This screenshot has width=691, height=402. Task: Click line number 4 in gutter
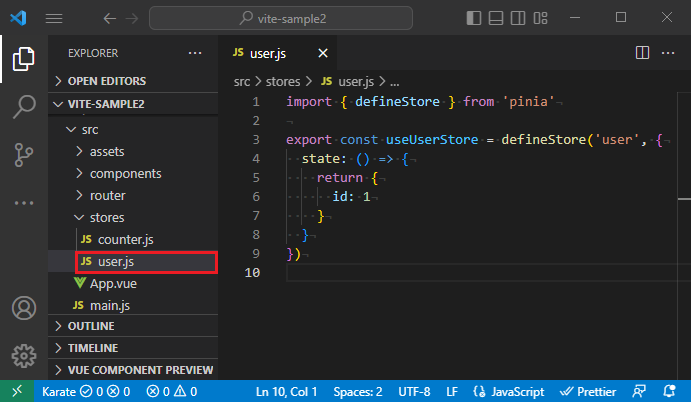click(256, 159)
